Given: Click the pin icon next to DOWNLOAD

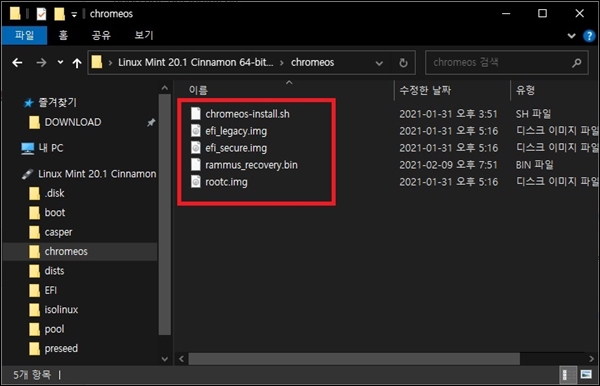Looking at the screenshot, I should click(151, 123).
